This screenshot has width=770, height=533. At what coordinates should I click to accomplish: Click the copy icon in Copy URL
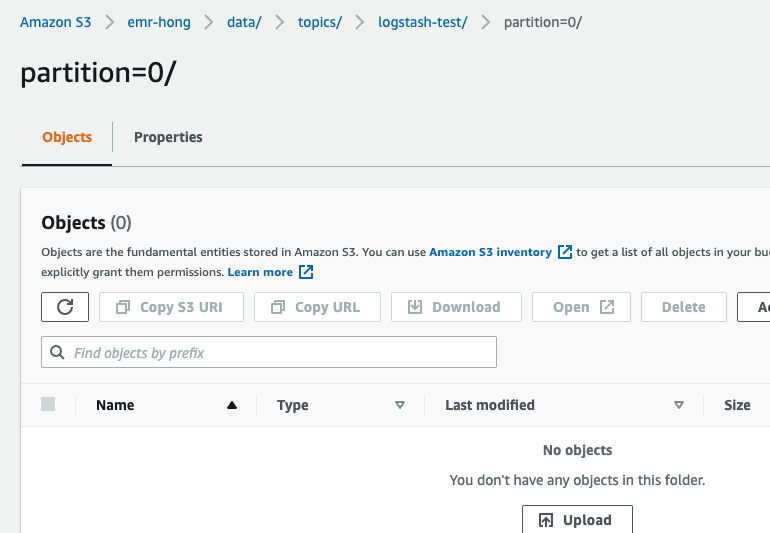(278, 307)
